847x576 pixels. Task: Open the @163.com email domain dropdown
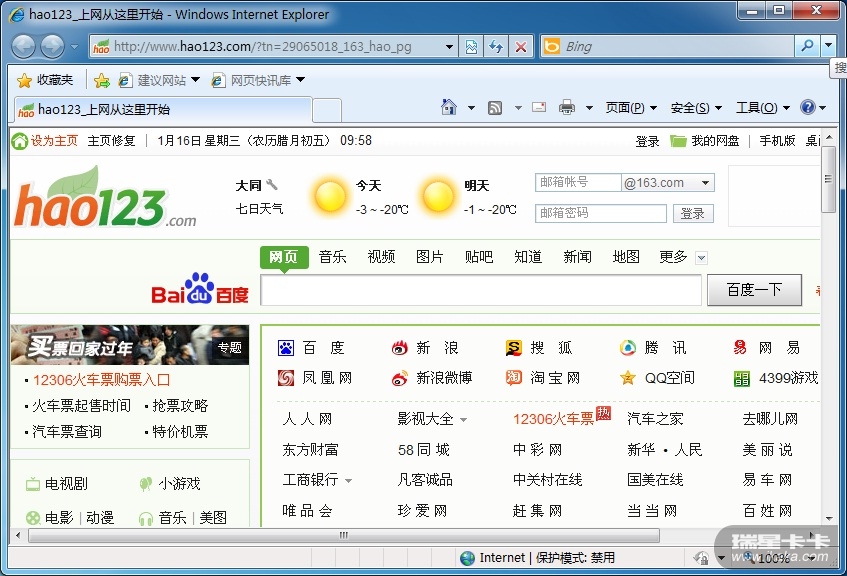pos(705,183)
